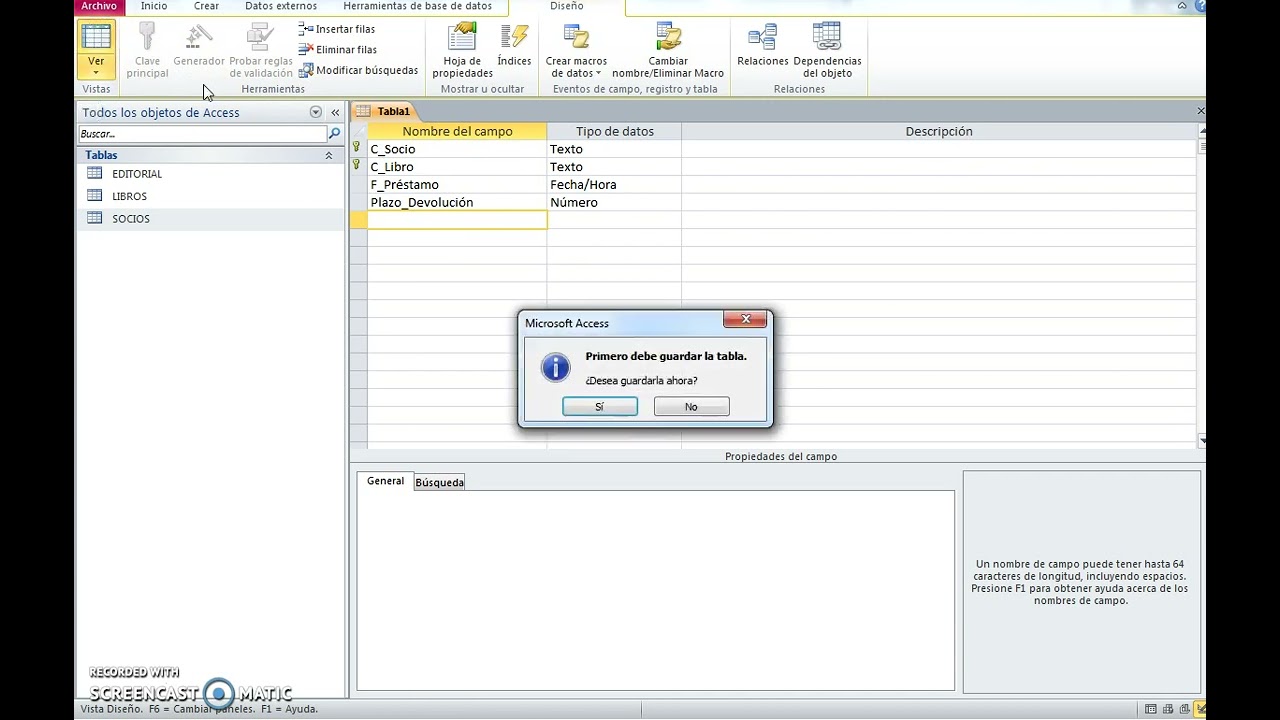
Task: Click the Tipo de datos column header
Action: click(614, 131)
